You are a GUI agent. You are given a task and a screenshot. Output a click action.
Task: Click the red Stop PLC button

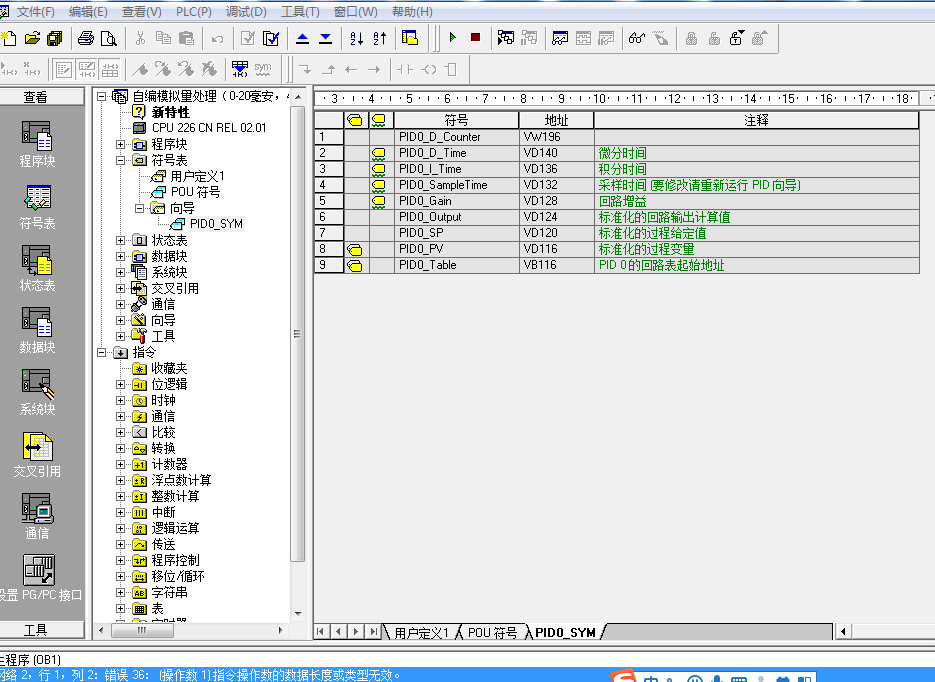click(475, 38)
